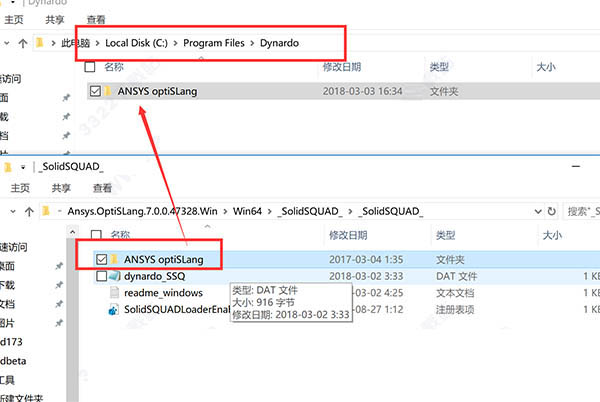Sort by 修改日期 column in Dynardo window

342,67
